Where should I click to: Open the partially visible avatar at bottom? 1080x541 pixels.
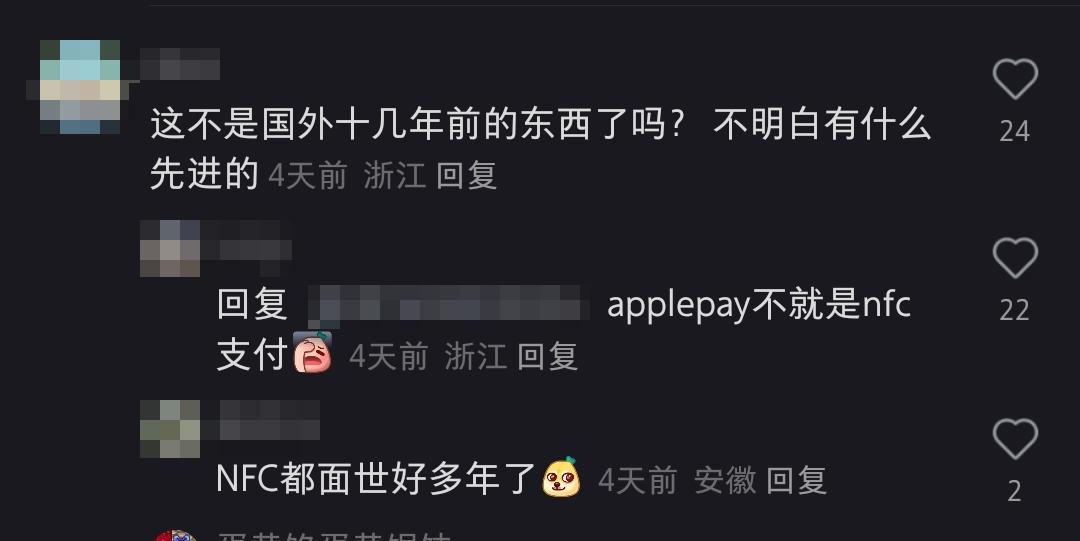[x=175, y=535]
